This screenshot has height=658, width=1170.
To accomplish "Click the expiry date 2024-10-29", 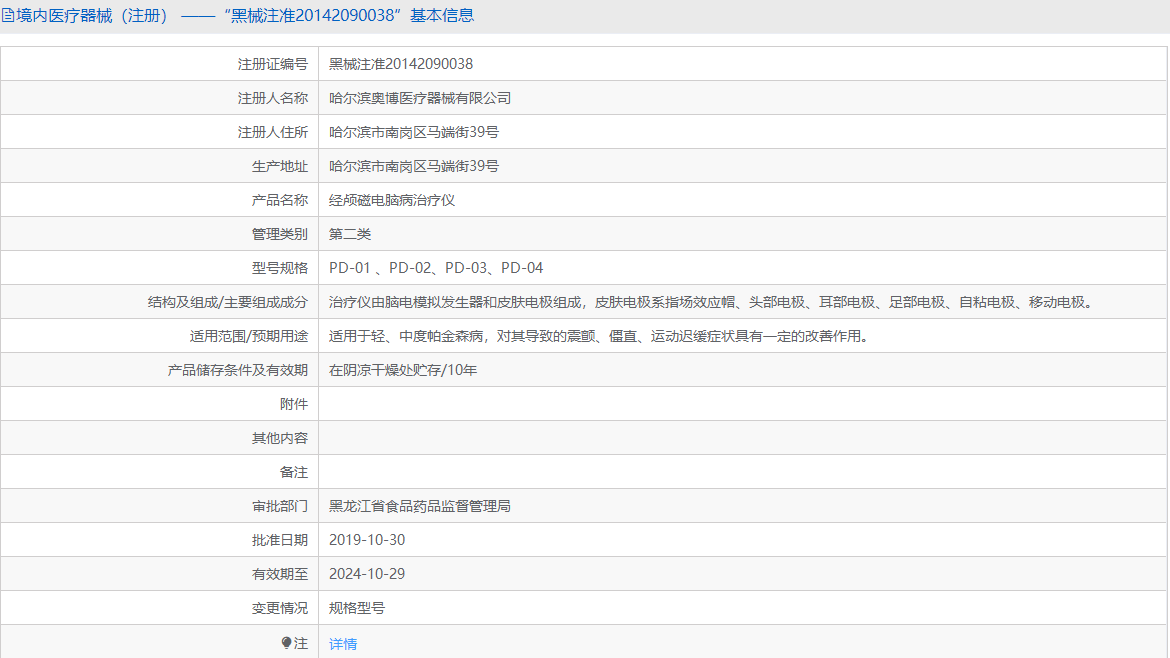I will click(367, 574).
